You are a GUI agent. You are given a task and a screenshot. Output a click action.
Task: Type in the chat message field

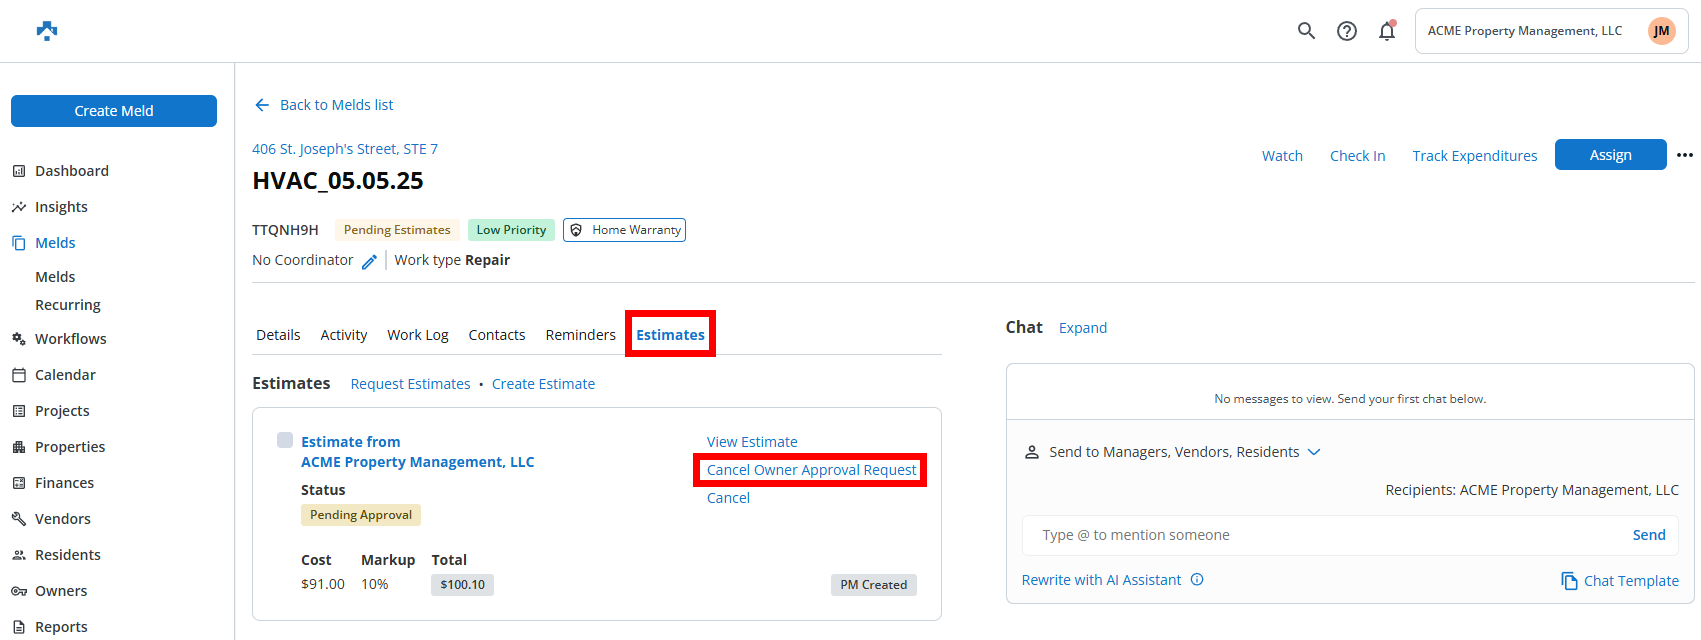[1330, 535]
